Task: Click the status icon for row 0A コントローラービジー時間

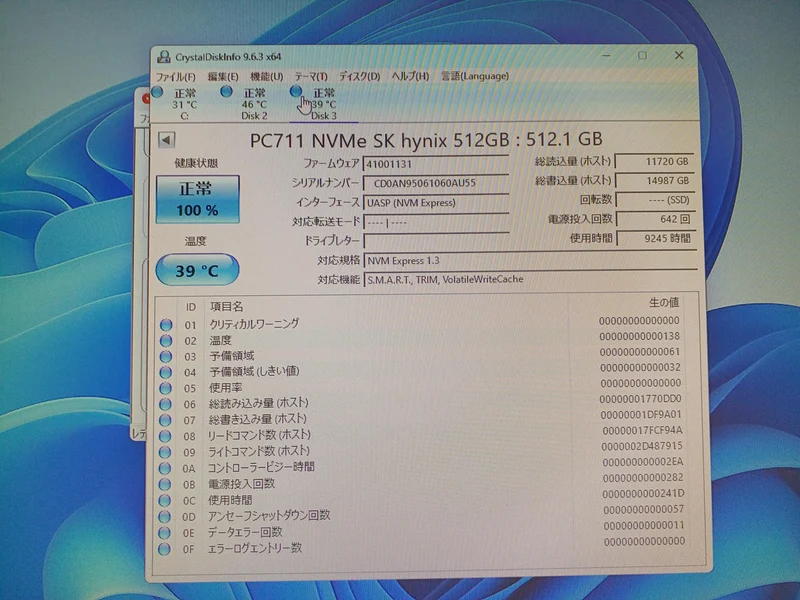Action: 165,468
